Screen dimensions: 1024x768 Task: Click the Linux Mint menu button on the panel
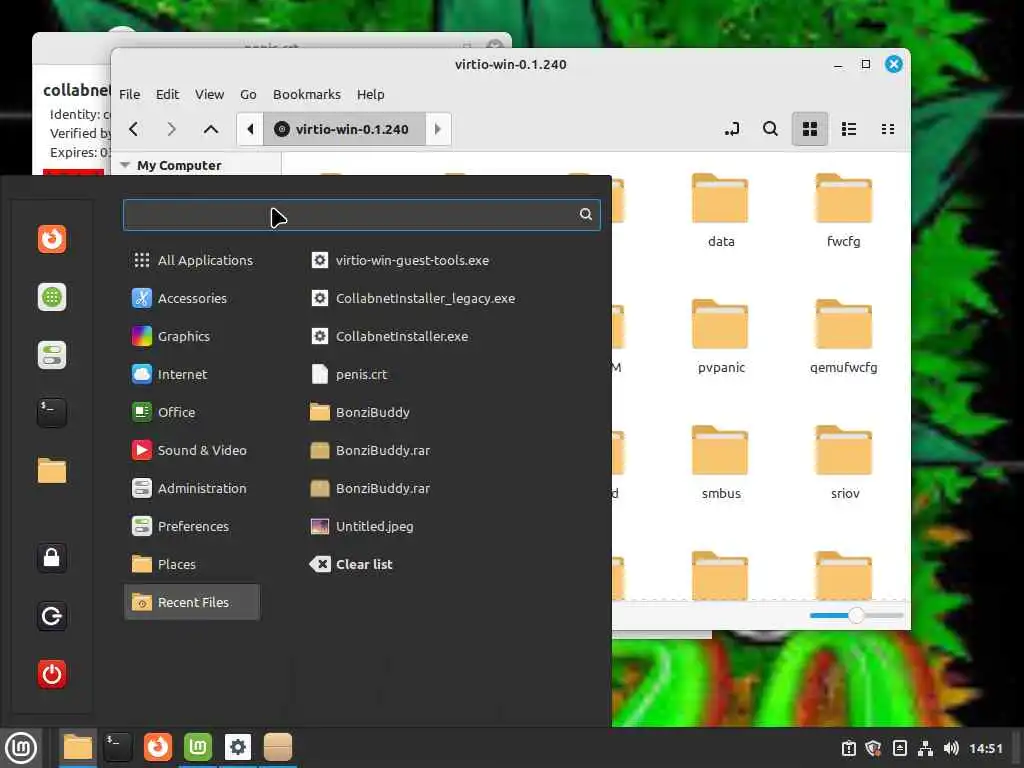(21, 748)
